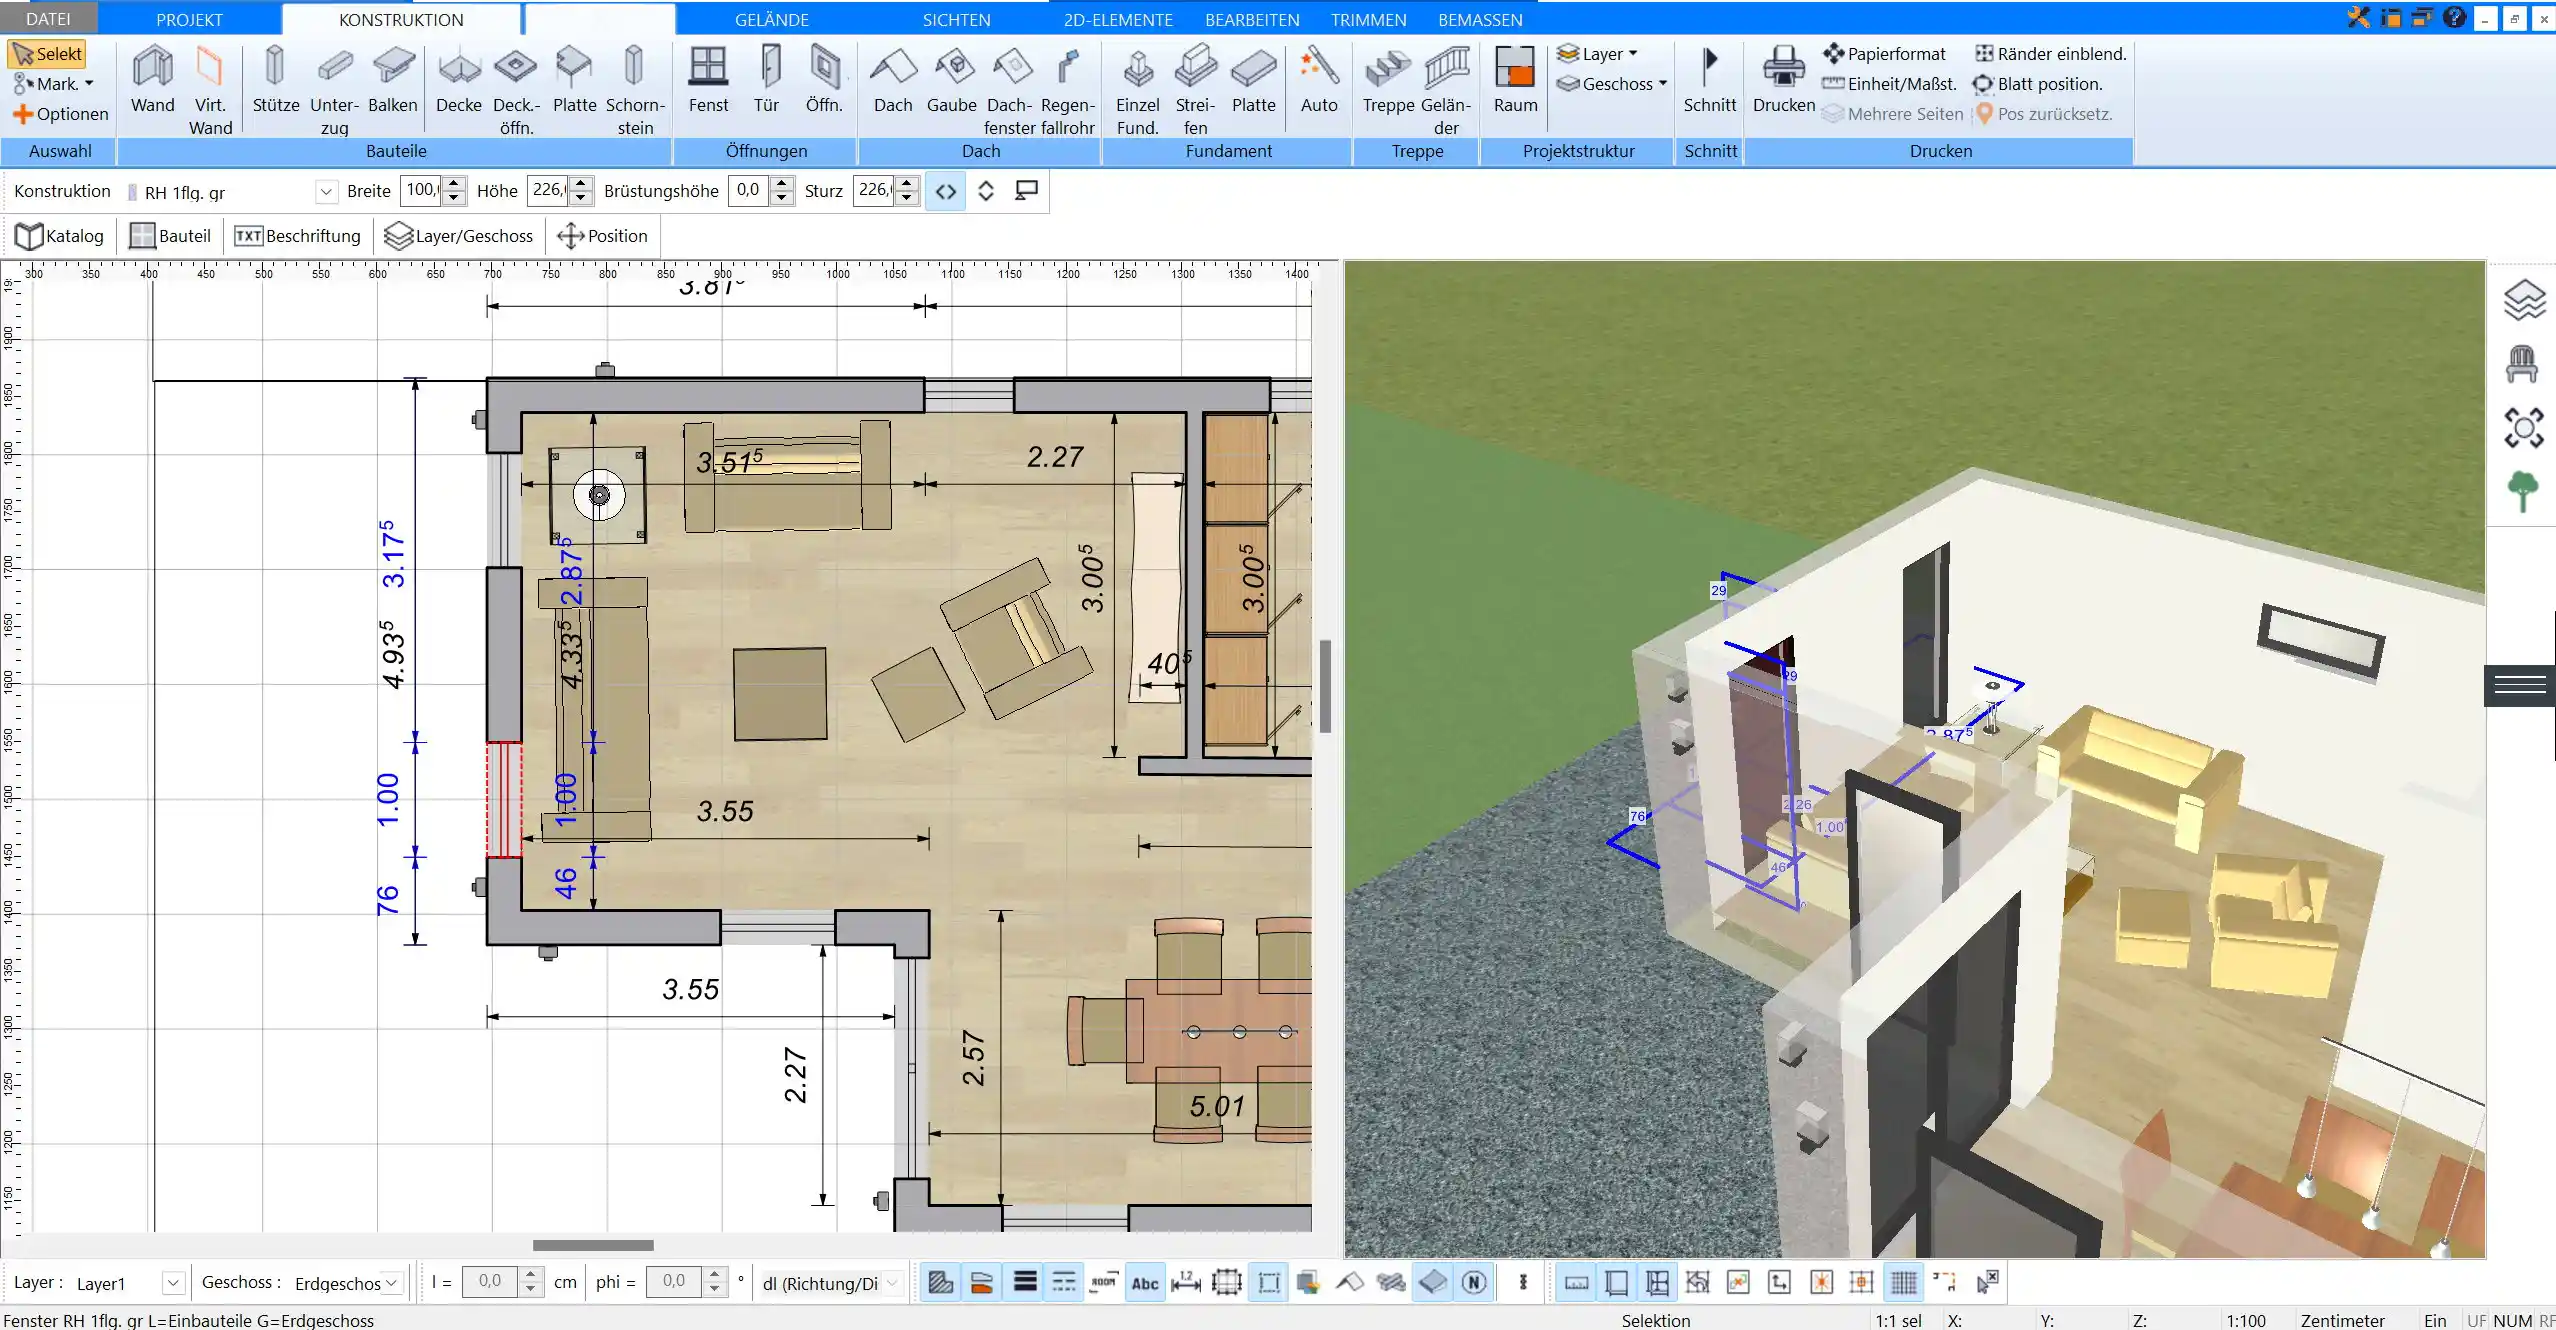The image size is (2556, 1330).
Task: Click the horizontal scrollbar of the 2D plan
Action: [x=593, y=1245]
